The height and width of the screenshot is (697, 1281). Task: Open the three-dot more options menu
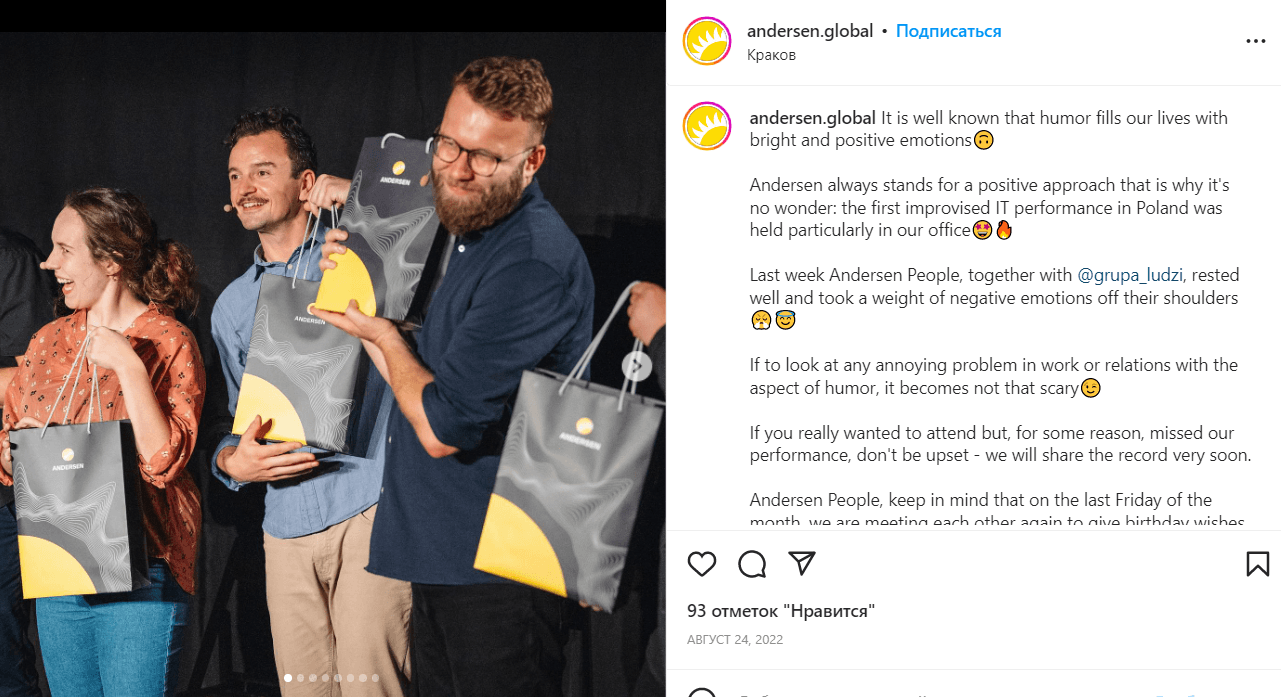[x=1256, y=42]
